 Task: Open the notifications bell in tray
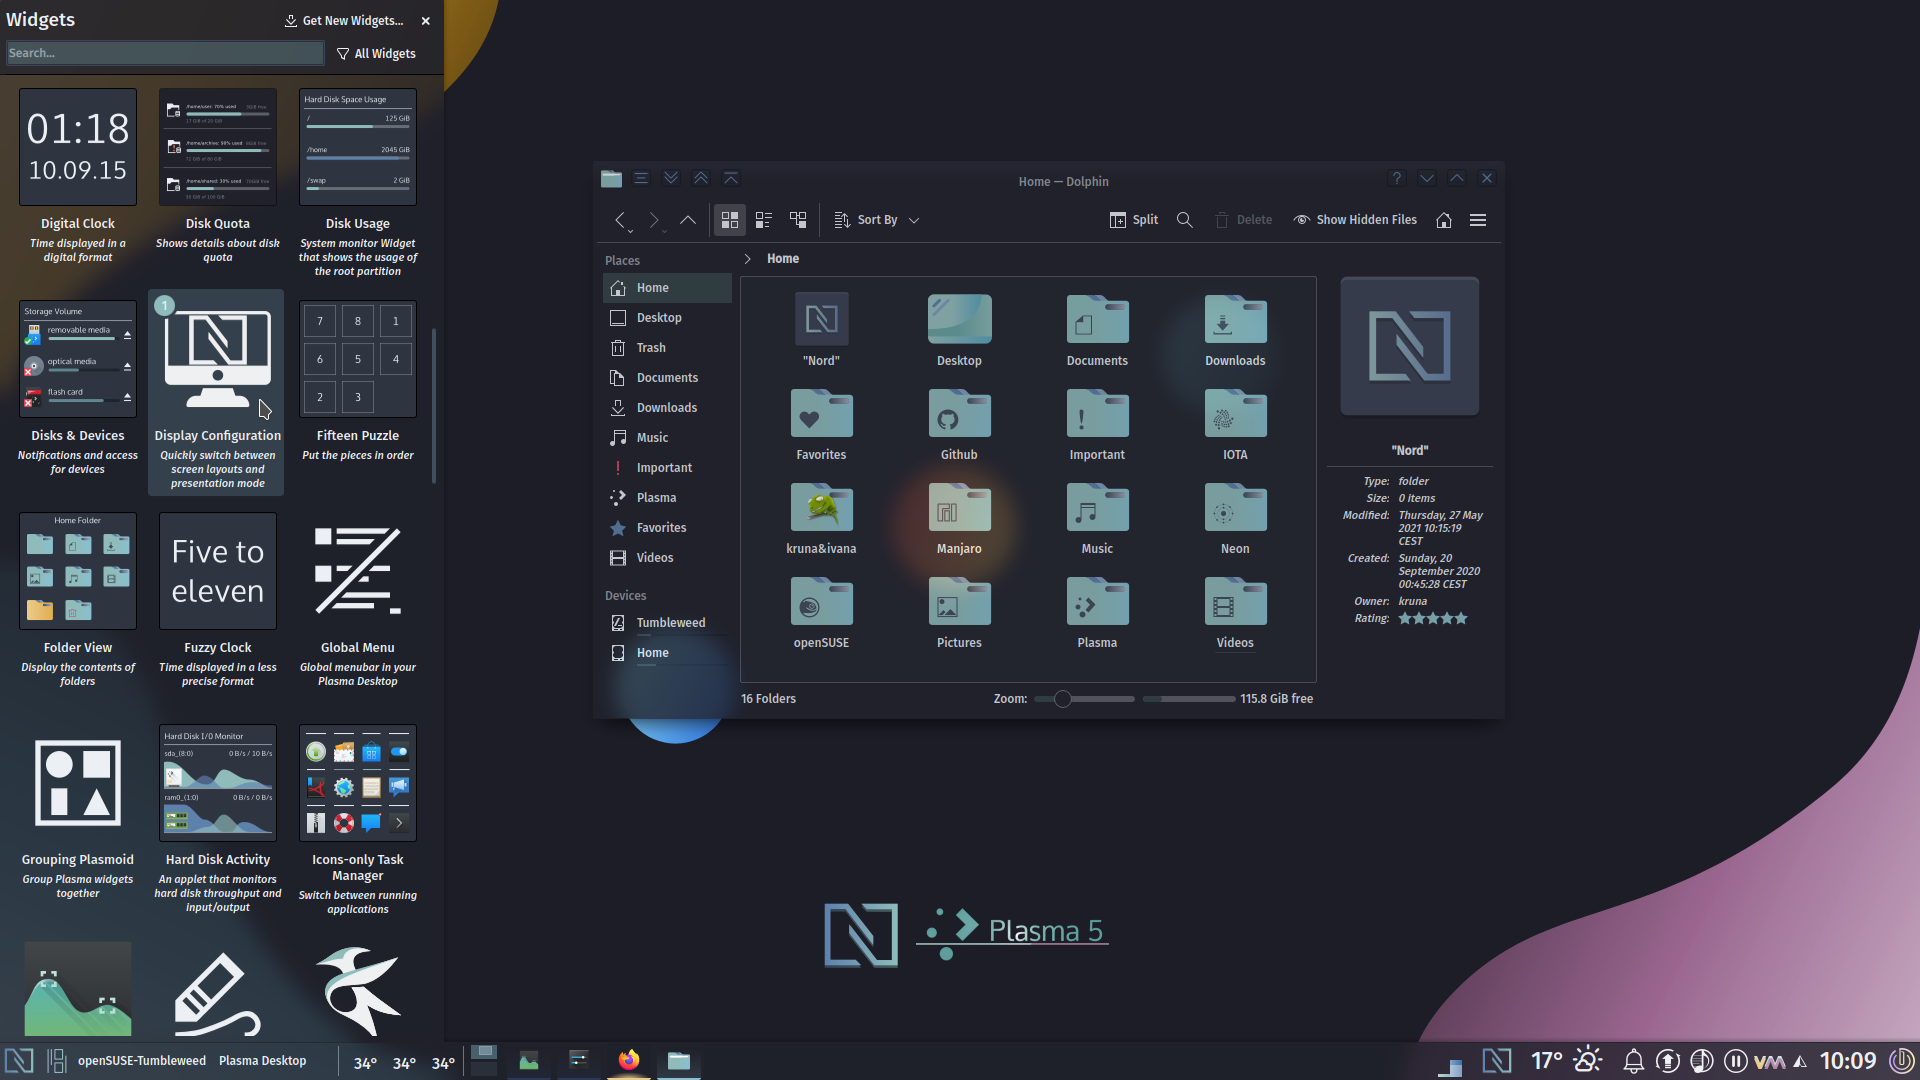tap(1633, 1061)
